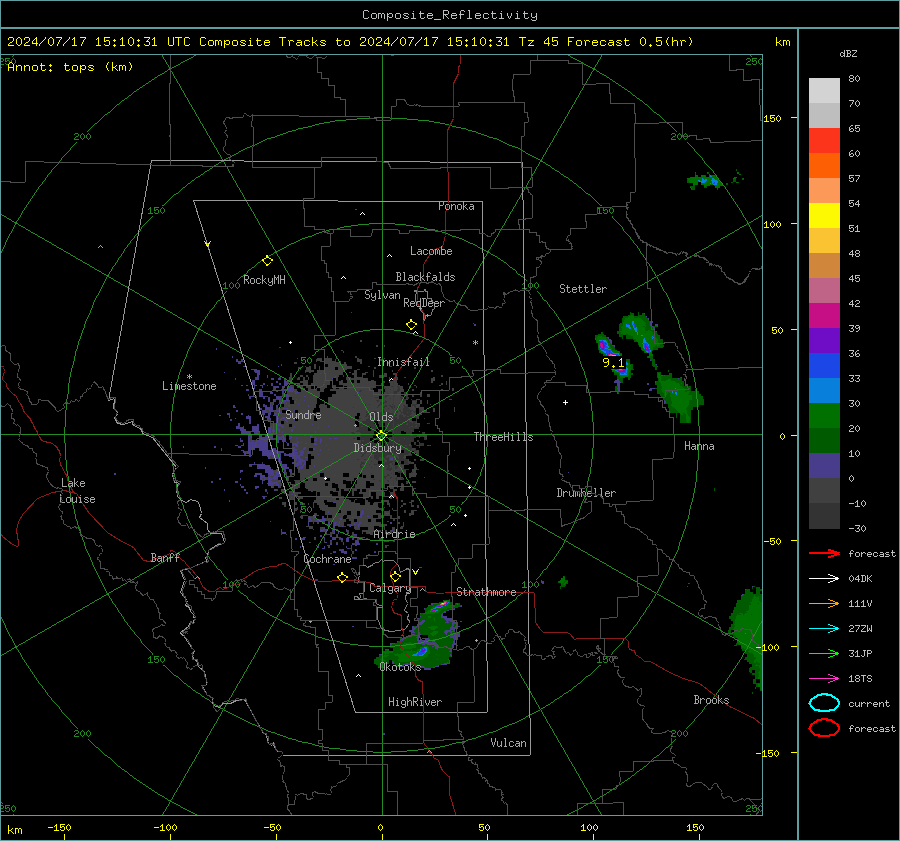
Task: Select the cyan 'current' ellipse symbol
Action: tap(824, 703)
